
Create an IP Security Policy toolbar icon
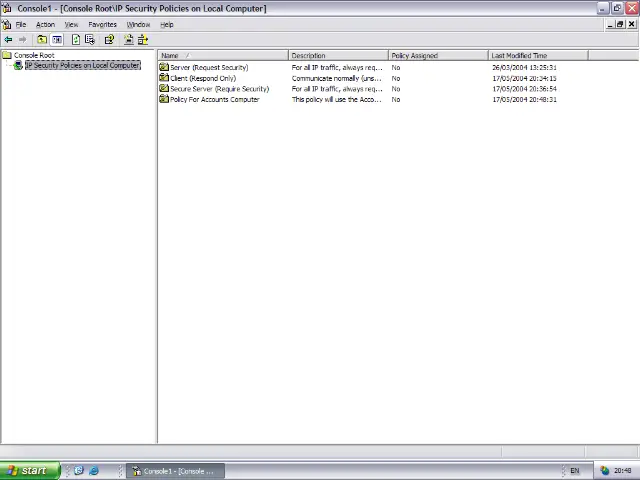coord(129,40)
